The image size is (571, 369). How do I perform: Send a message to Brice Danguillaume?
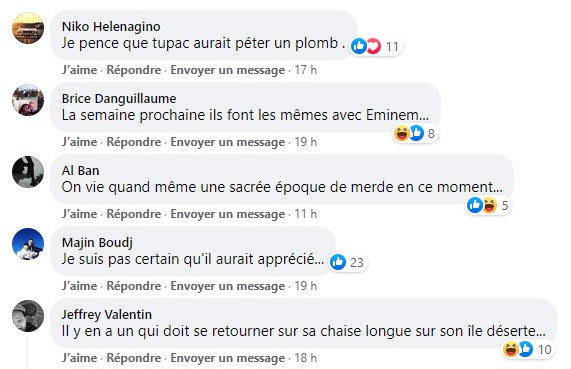coord(228,142)
